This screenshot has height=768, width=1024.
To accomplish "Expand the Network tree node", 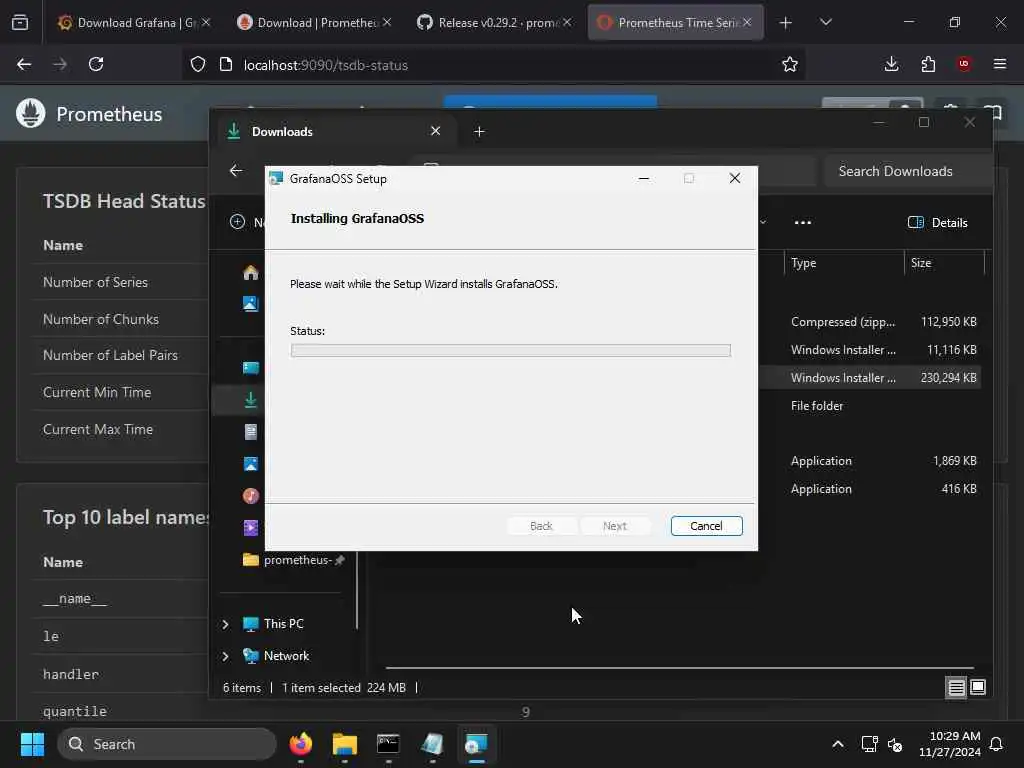I will 225,656.
